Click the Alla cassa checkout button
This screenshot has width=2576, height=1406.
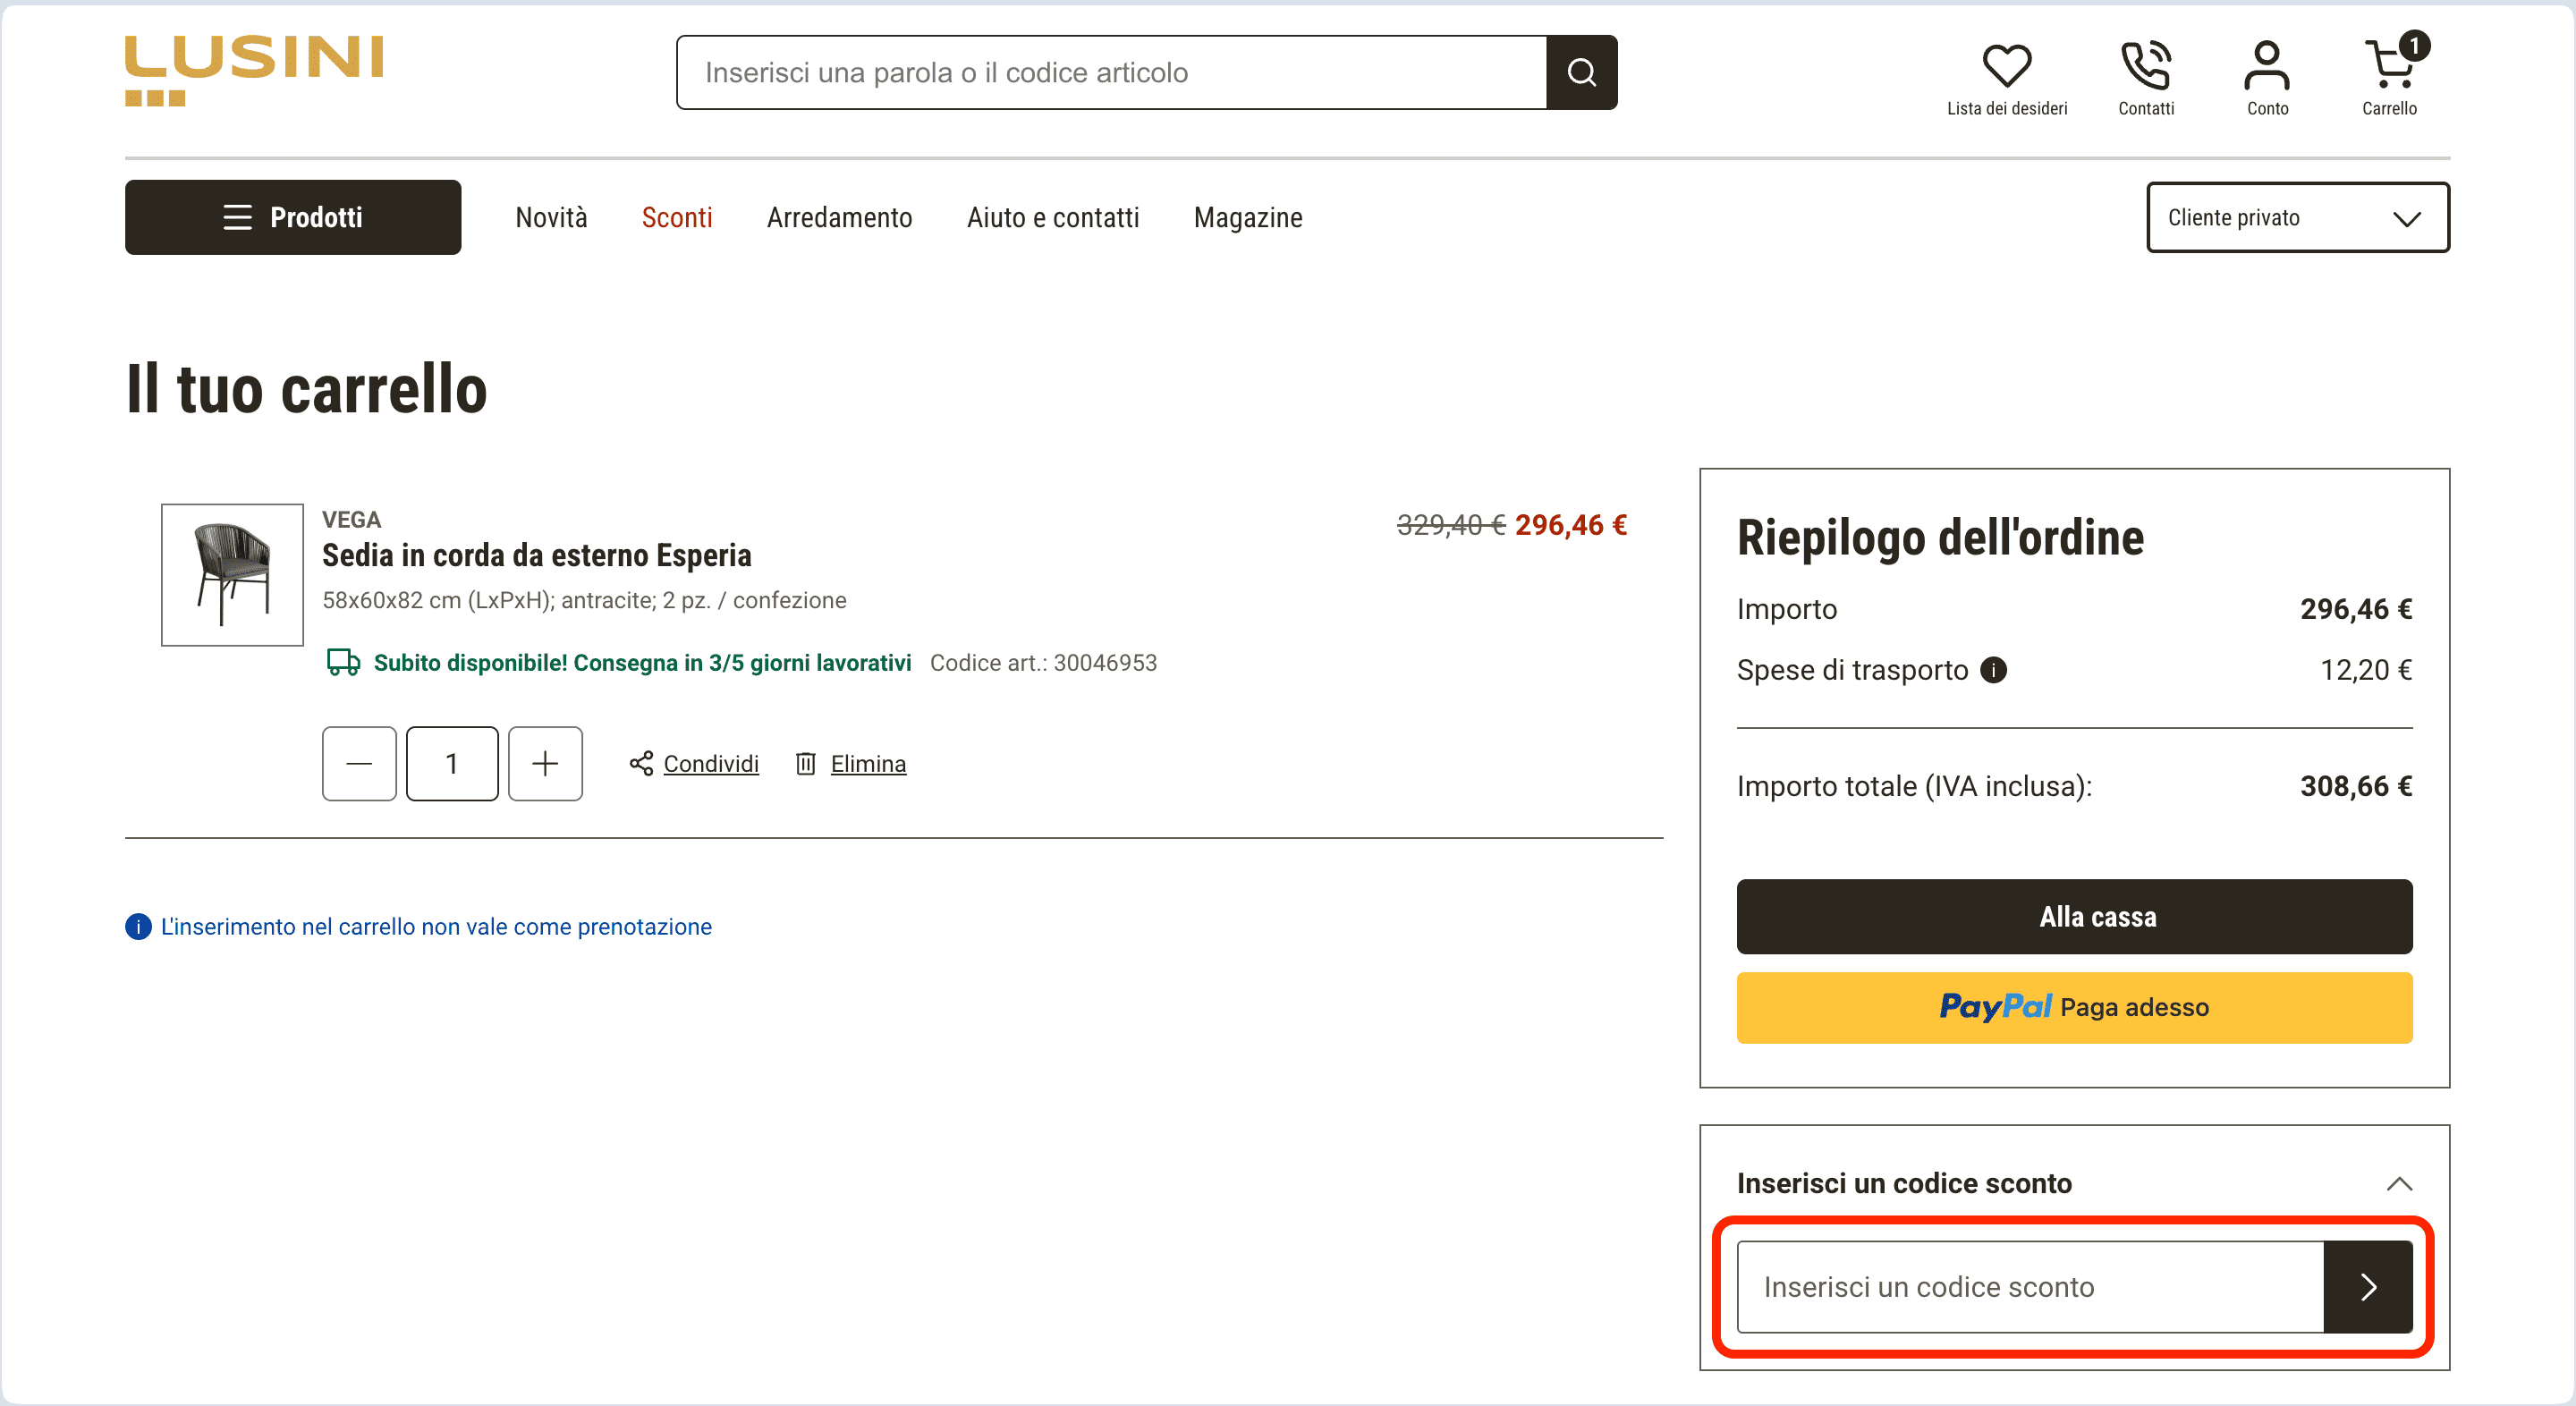click(x=2074, y=917)
